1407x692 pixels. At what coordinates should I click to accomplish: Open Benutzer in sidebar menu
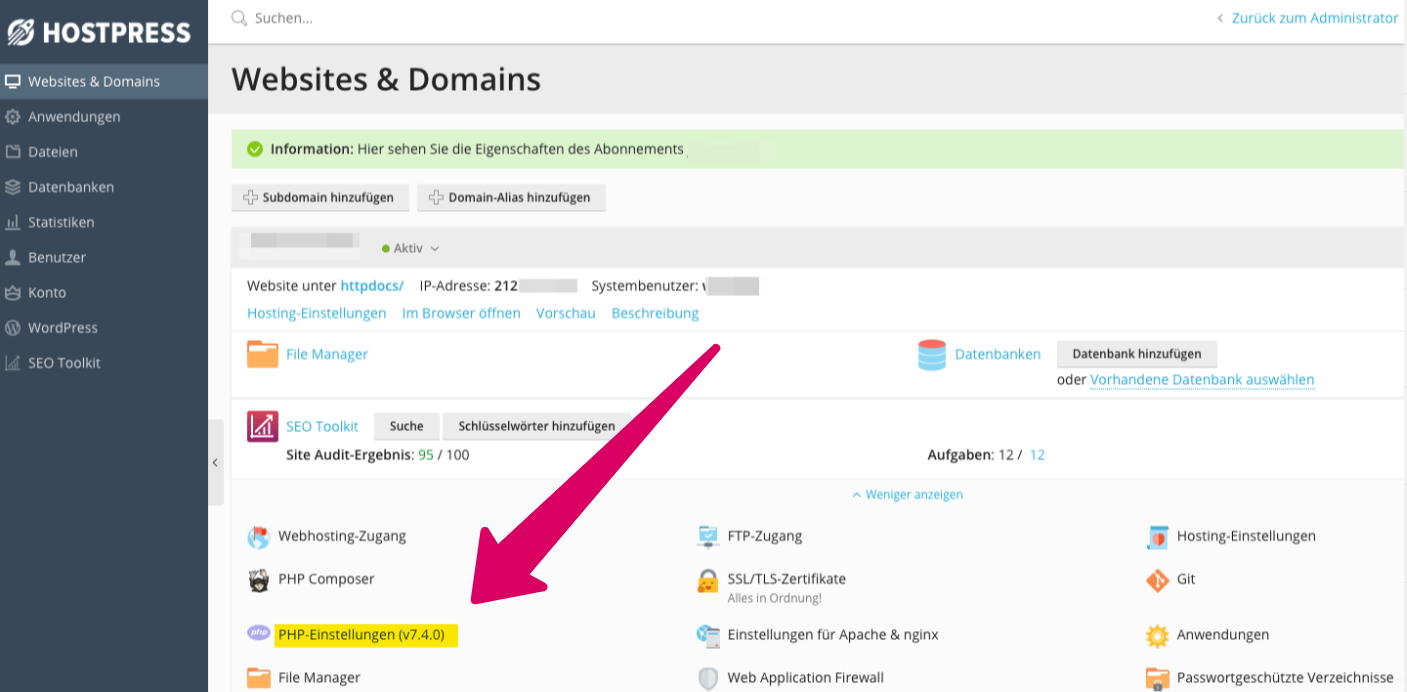click(104, 257)
